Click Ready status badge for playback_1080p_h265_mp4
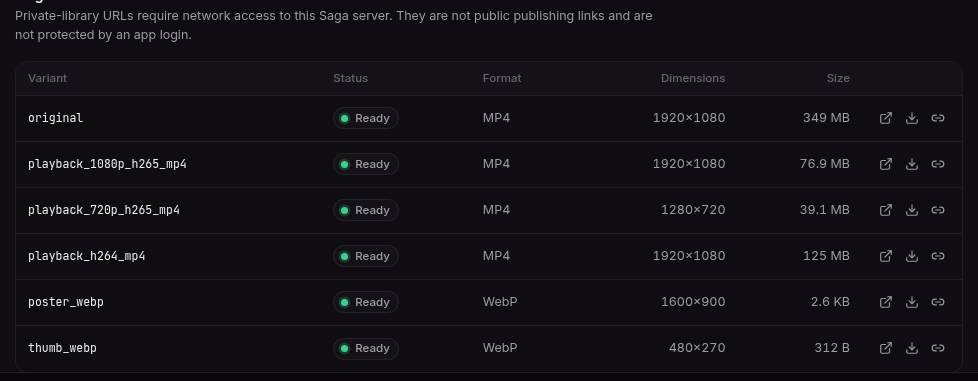This screenshot has width=978, height=381. click(x=366, y=164)
